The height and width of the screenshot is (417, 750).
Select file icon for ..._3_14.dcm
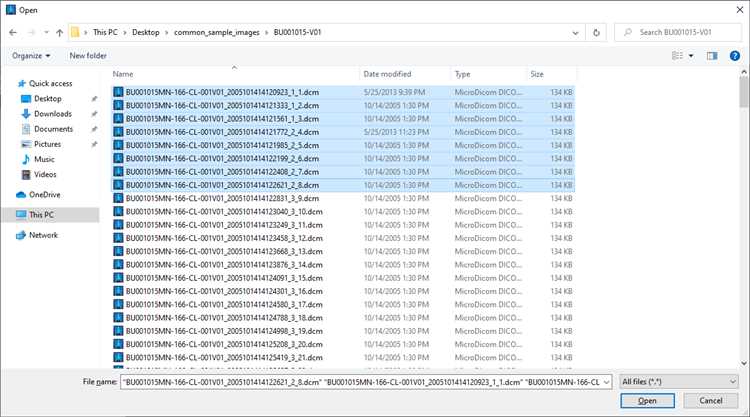[x=118, y=265]
